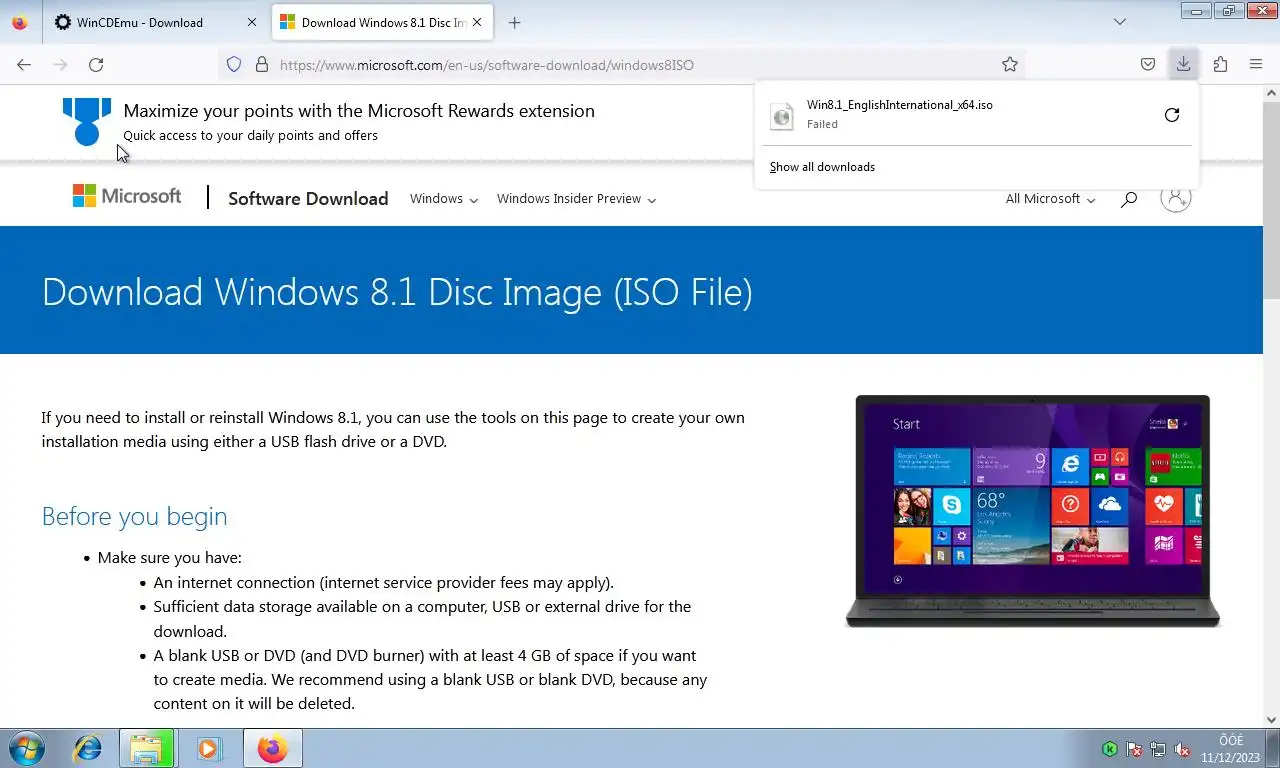Screen dimensions: 1280x768
Task: Go back with the browser back arrow
Action: 24,64
